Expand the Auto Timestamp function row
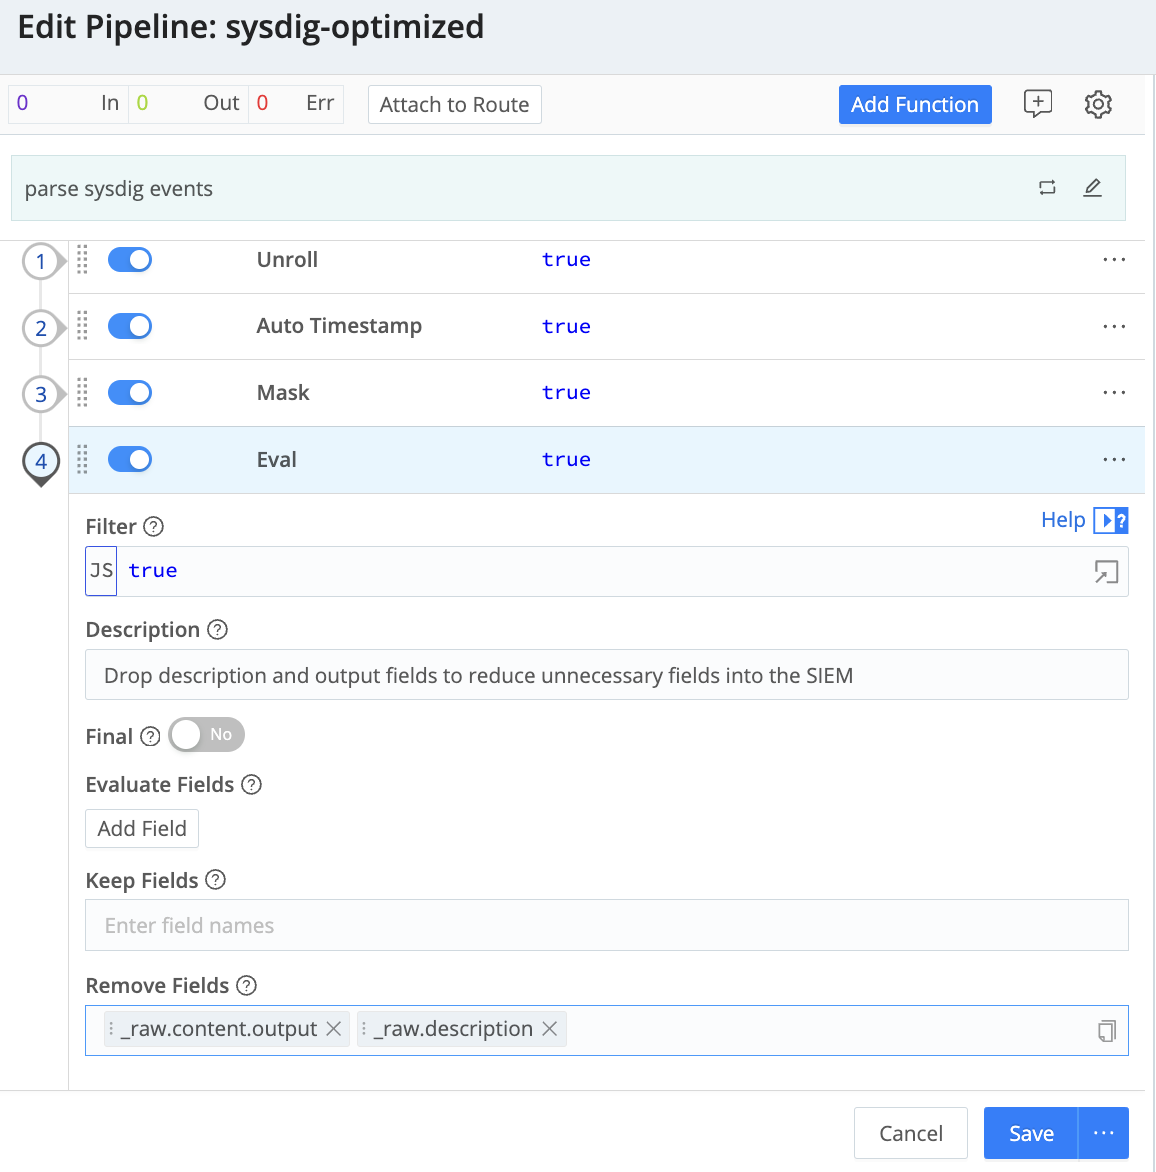1156x1172 pixels. coord(606,327)
